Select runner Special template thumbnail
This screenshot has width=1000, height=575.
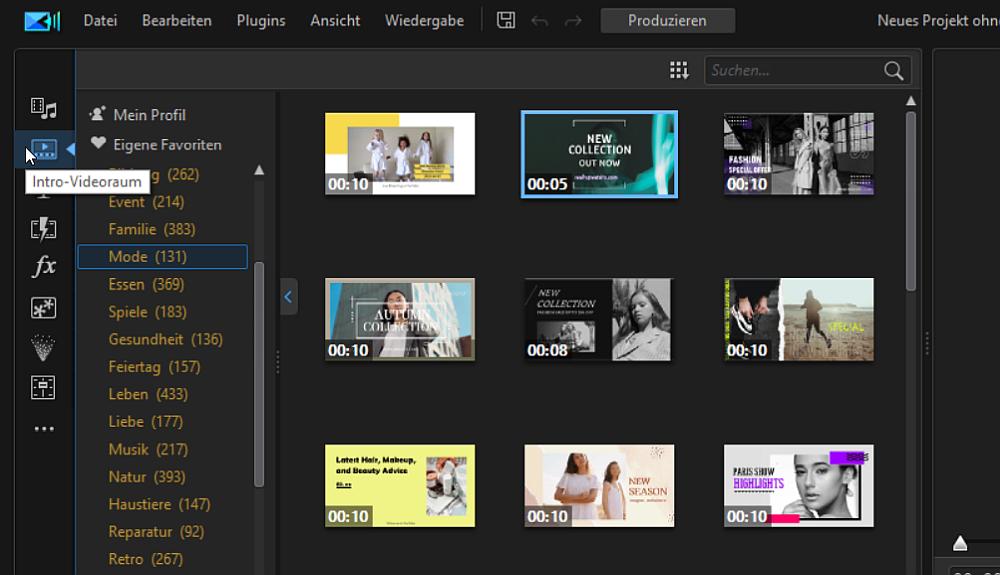click(x=798, y=319)
